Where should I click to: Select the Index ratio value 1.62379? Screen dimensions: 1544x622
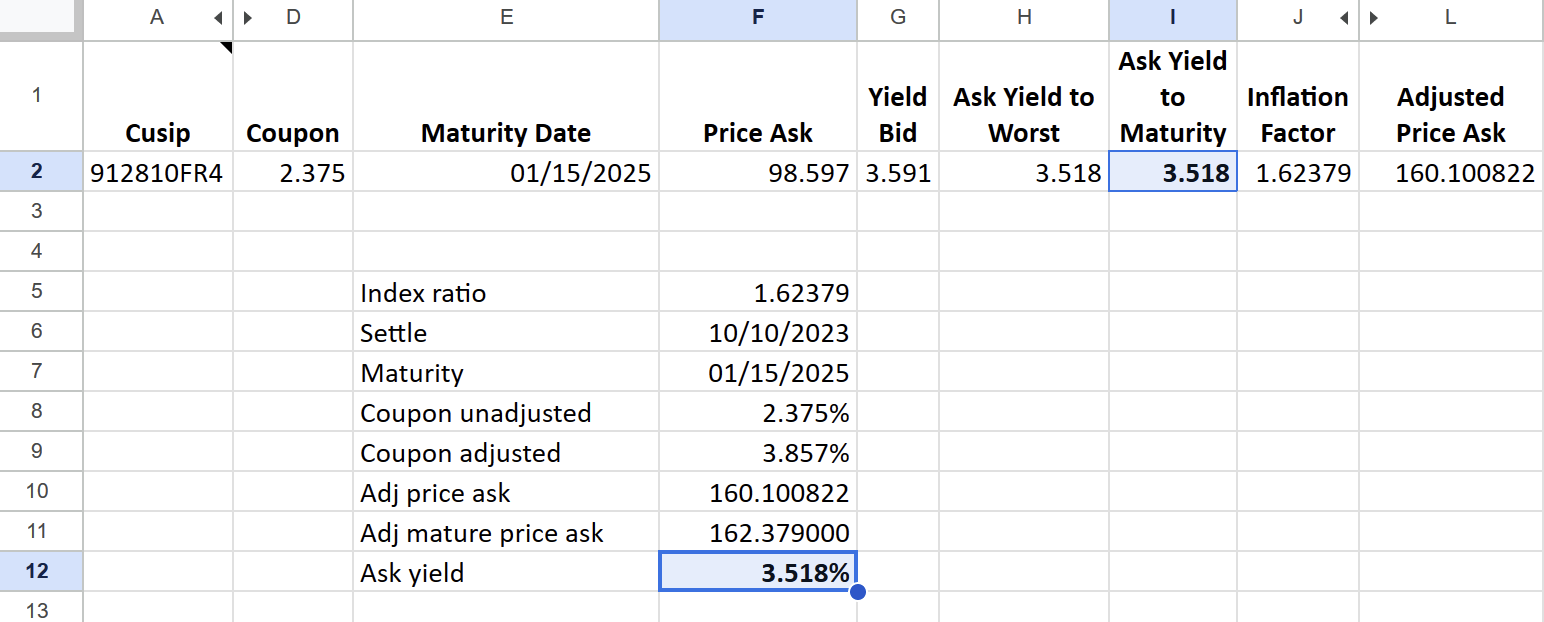[757, 293]
